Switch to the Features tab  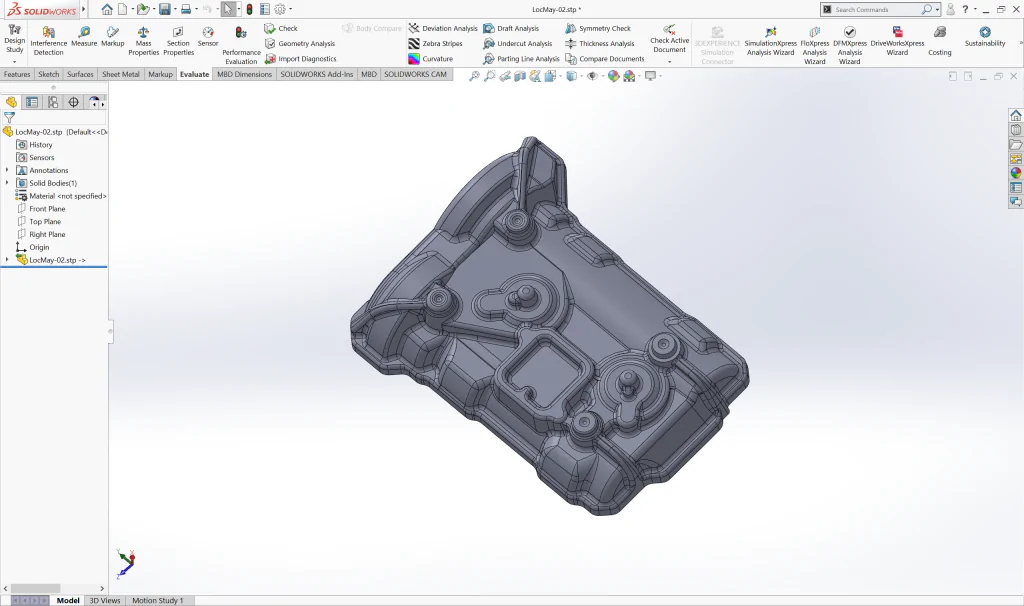click(17, 74)
